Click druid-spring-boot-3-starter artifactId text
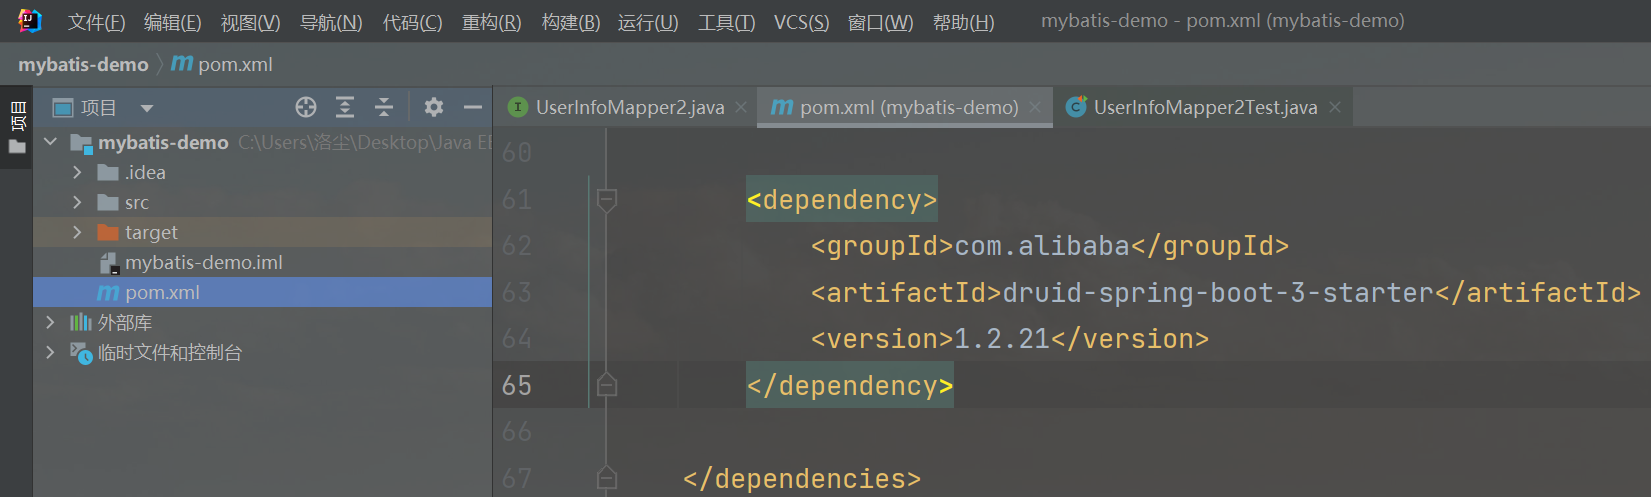Viewport: 1651px width, 497px height. (1218, 293)
